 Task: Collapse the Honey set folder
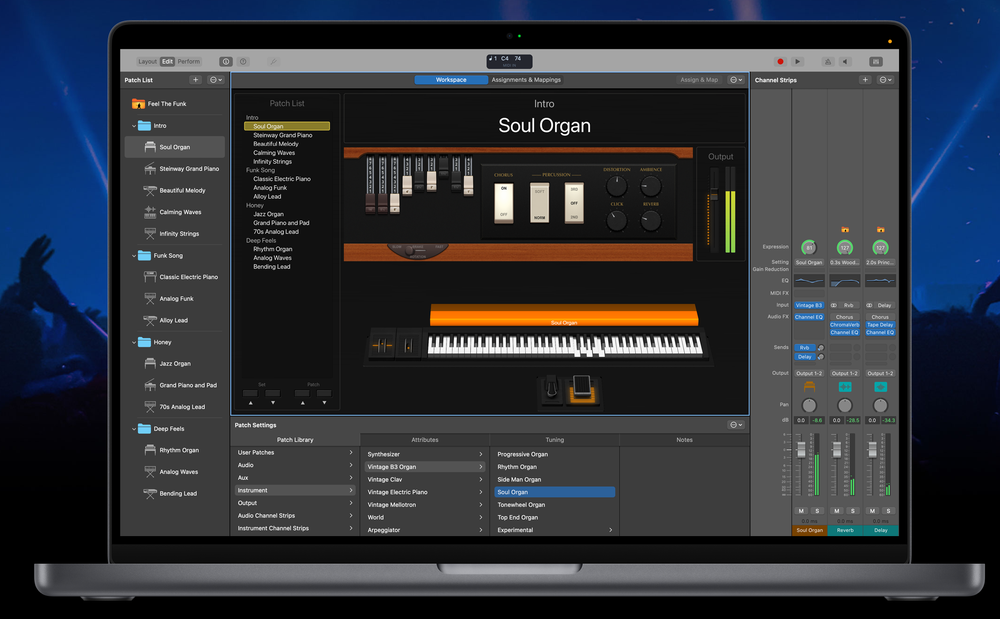point(134,342)
